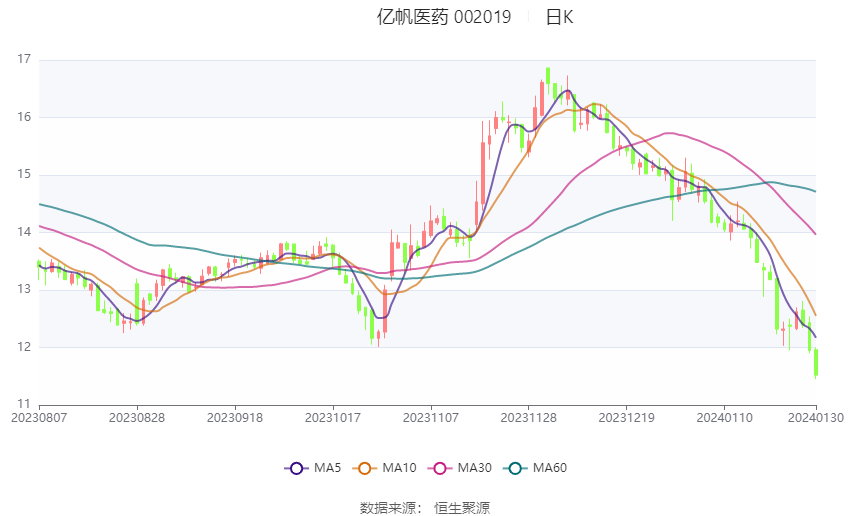Viewport: 850px width, 516px height.
Task: Select the 20231017 date axis label
Action: click(x=333, y=418)
